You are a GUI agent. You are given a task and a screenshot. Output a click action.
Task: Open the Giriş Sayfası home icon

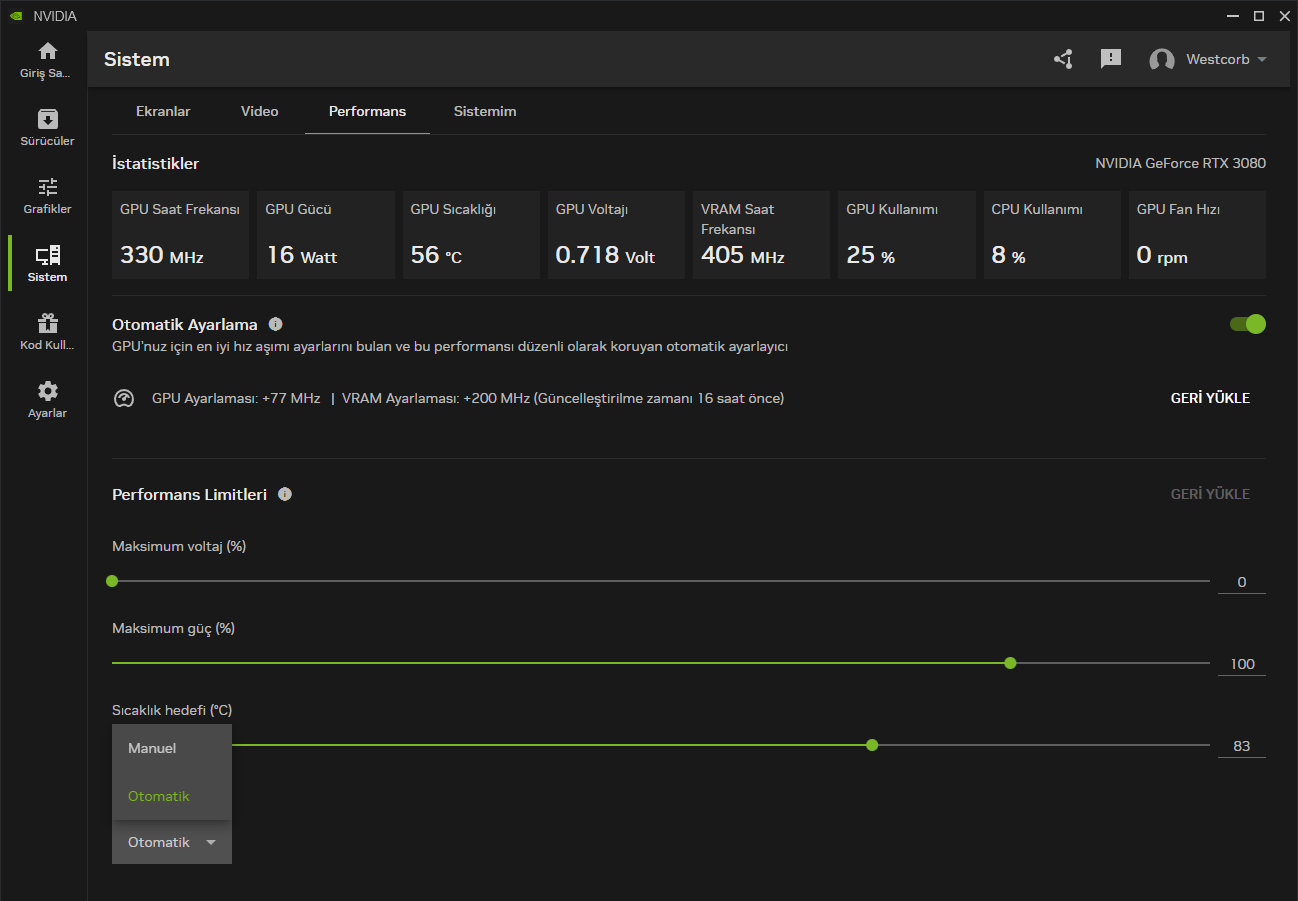pyautogui.click(x=47, y=52)
